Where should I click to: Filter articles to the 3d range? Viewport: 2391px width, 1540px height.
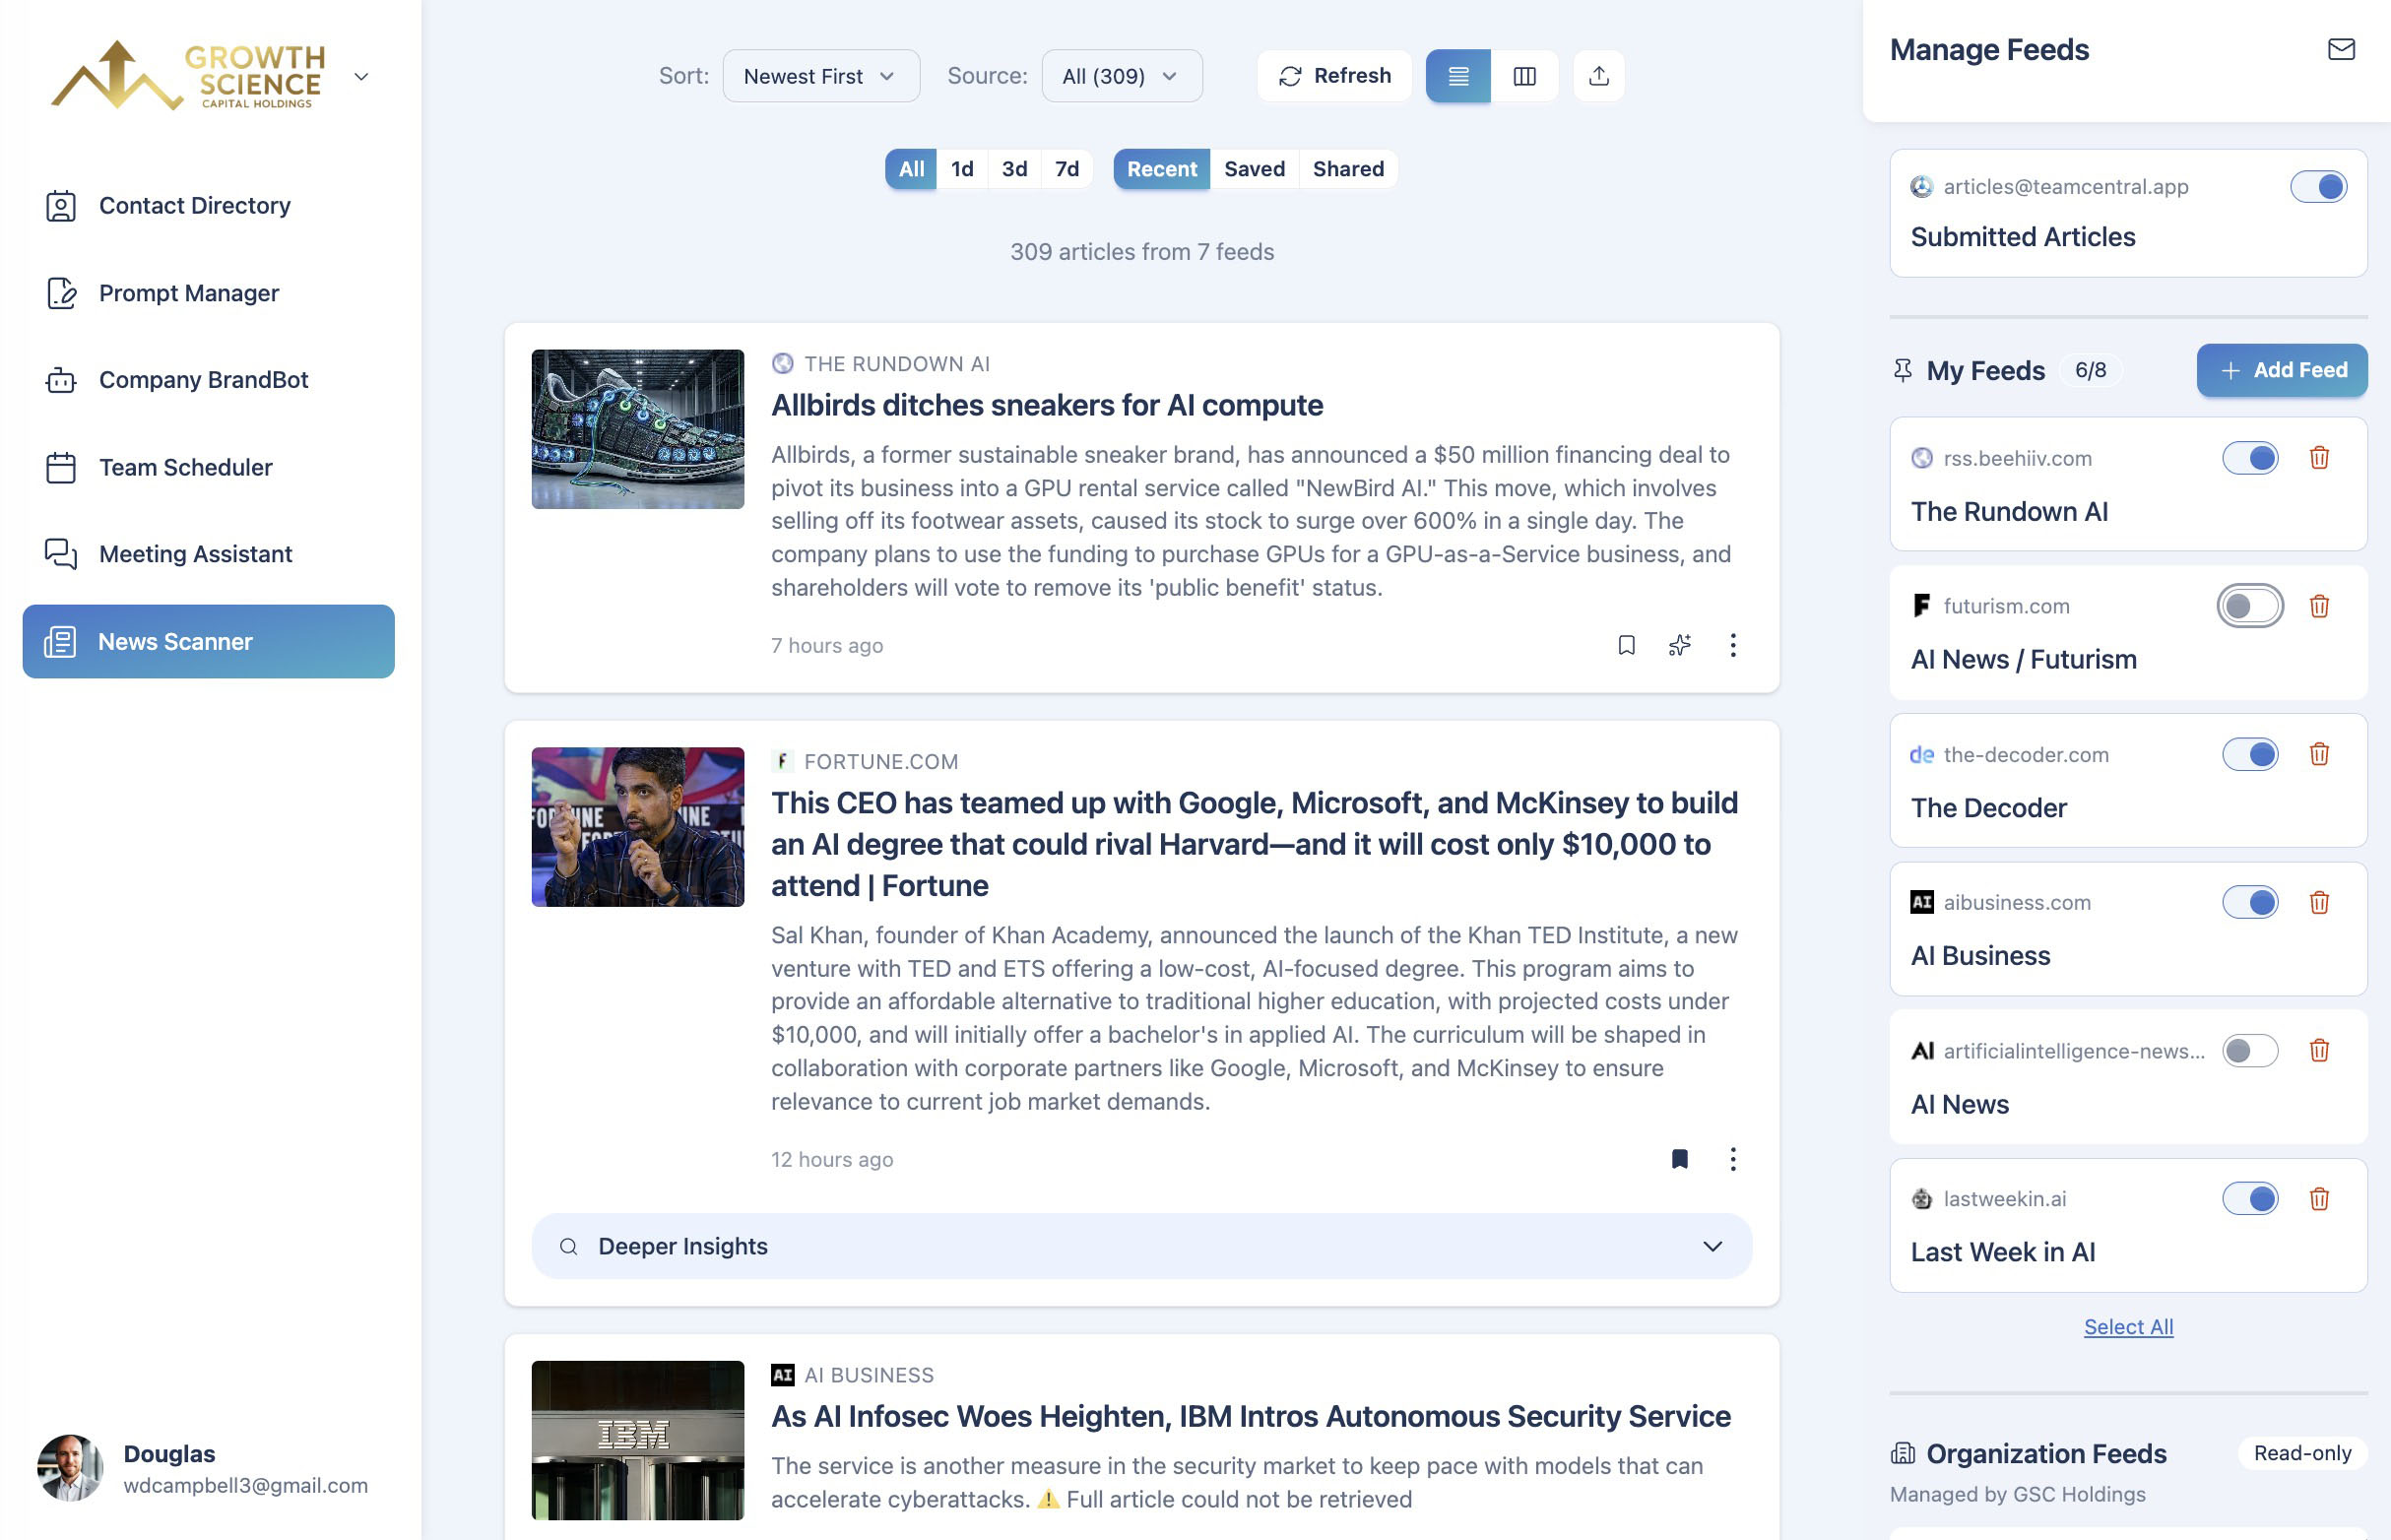(x=1014, y=169)
